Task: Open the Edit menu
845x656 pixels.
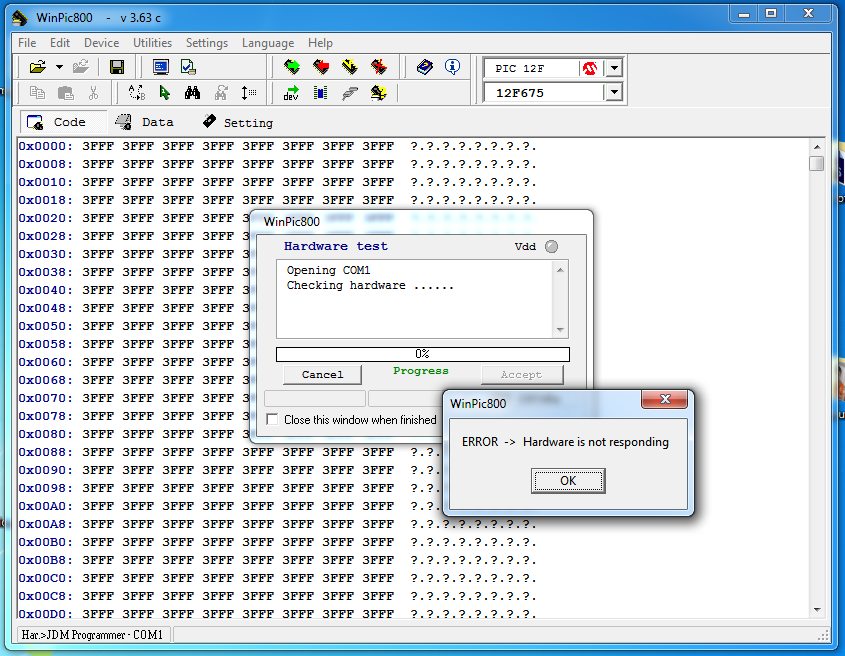Action: (x=60, y=43)
